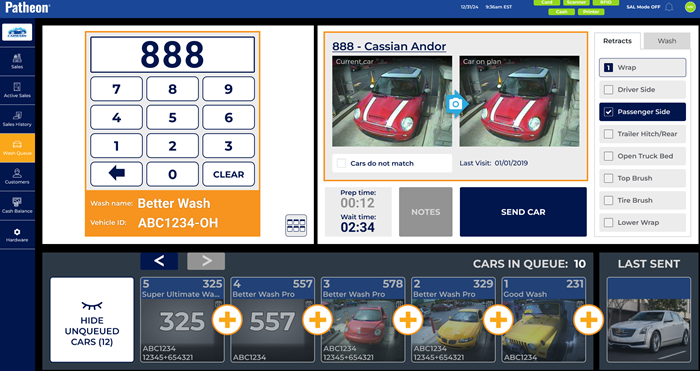Image resolution: width=700 pixels, height=371 pixels.
Task: Uncheck the Passenger Side retract
Action: pyautogui.click(x=608, y=112)
